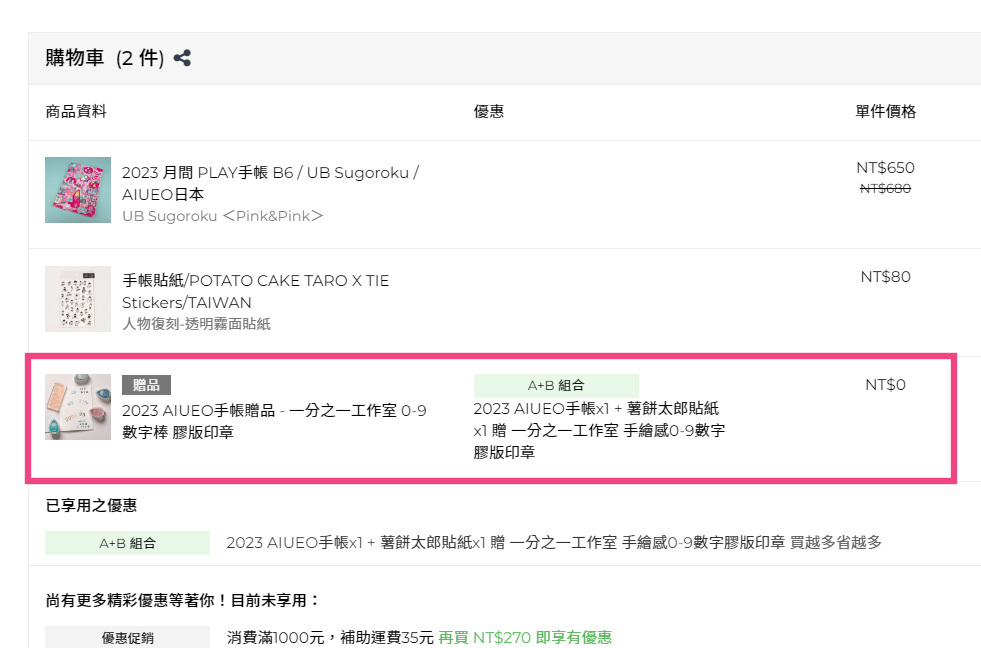Image resolution: width=981 pixels, height=648 pixels.
Task: Open the POTATO CAKE TARO sticker thumbnail
Action: point(78,299)
